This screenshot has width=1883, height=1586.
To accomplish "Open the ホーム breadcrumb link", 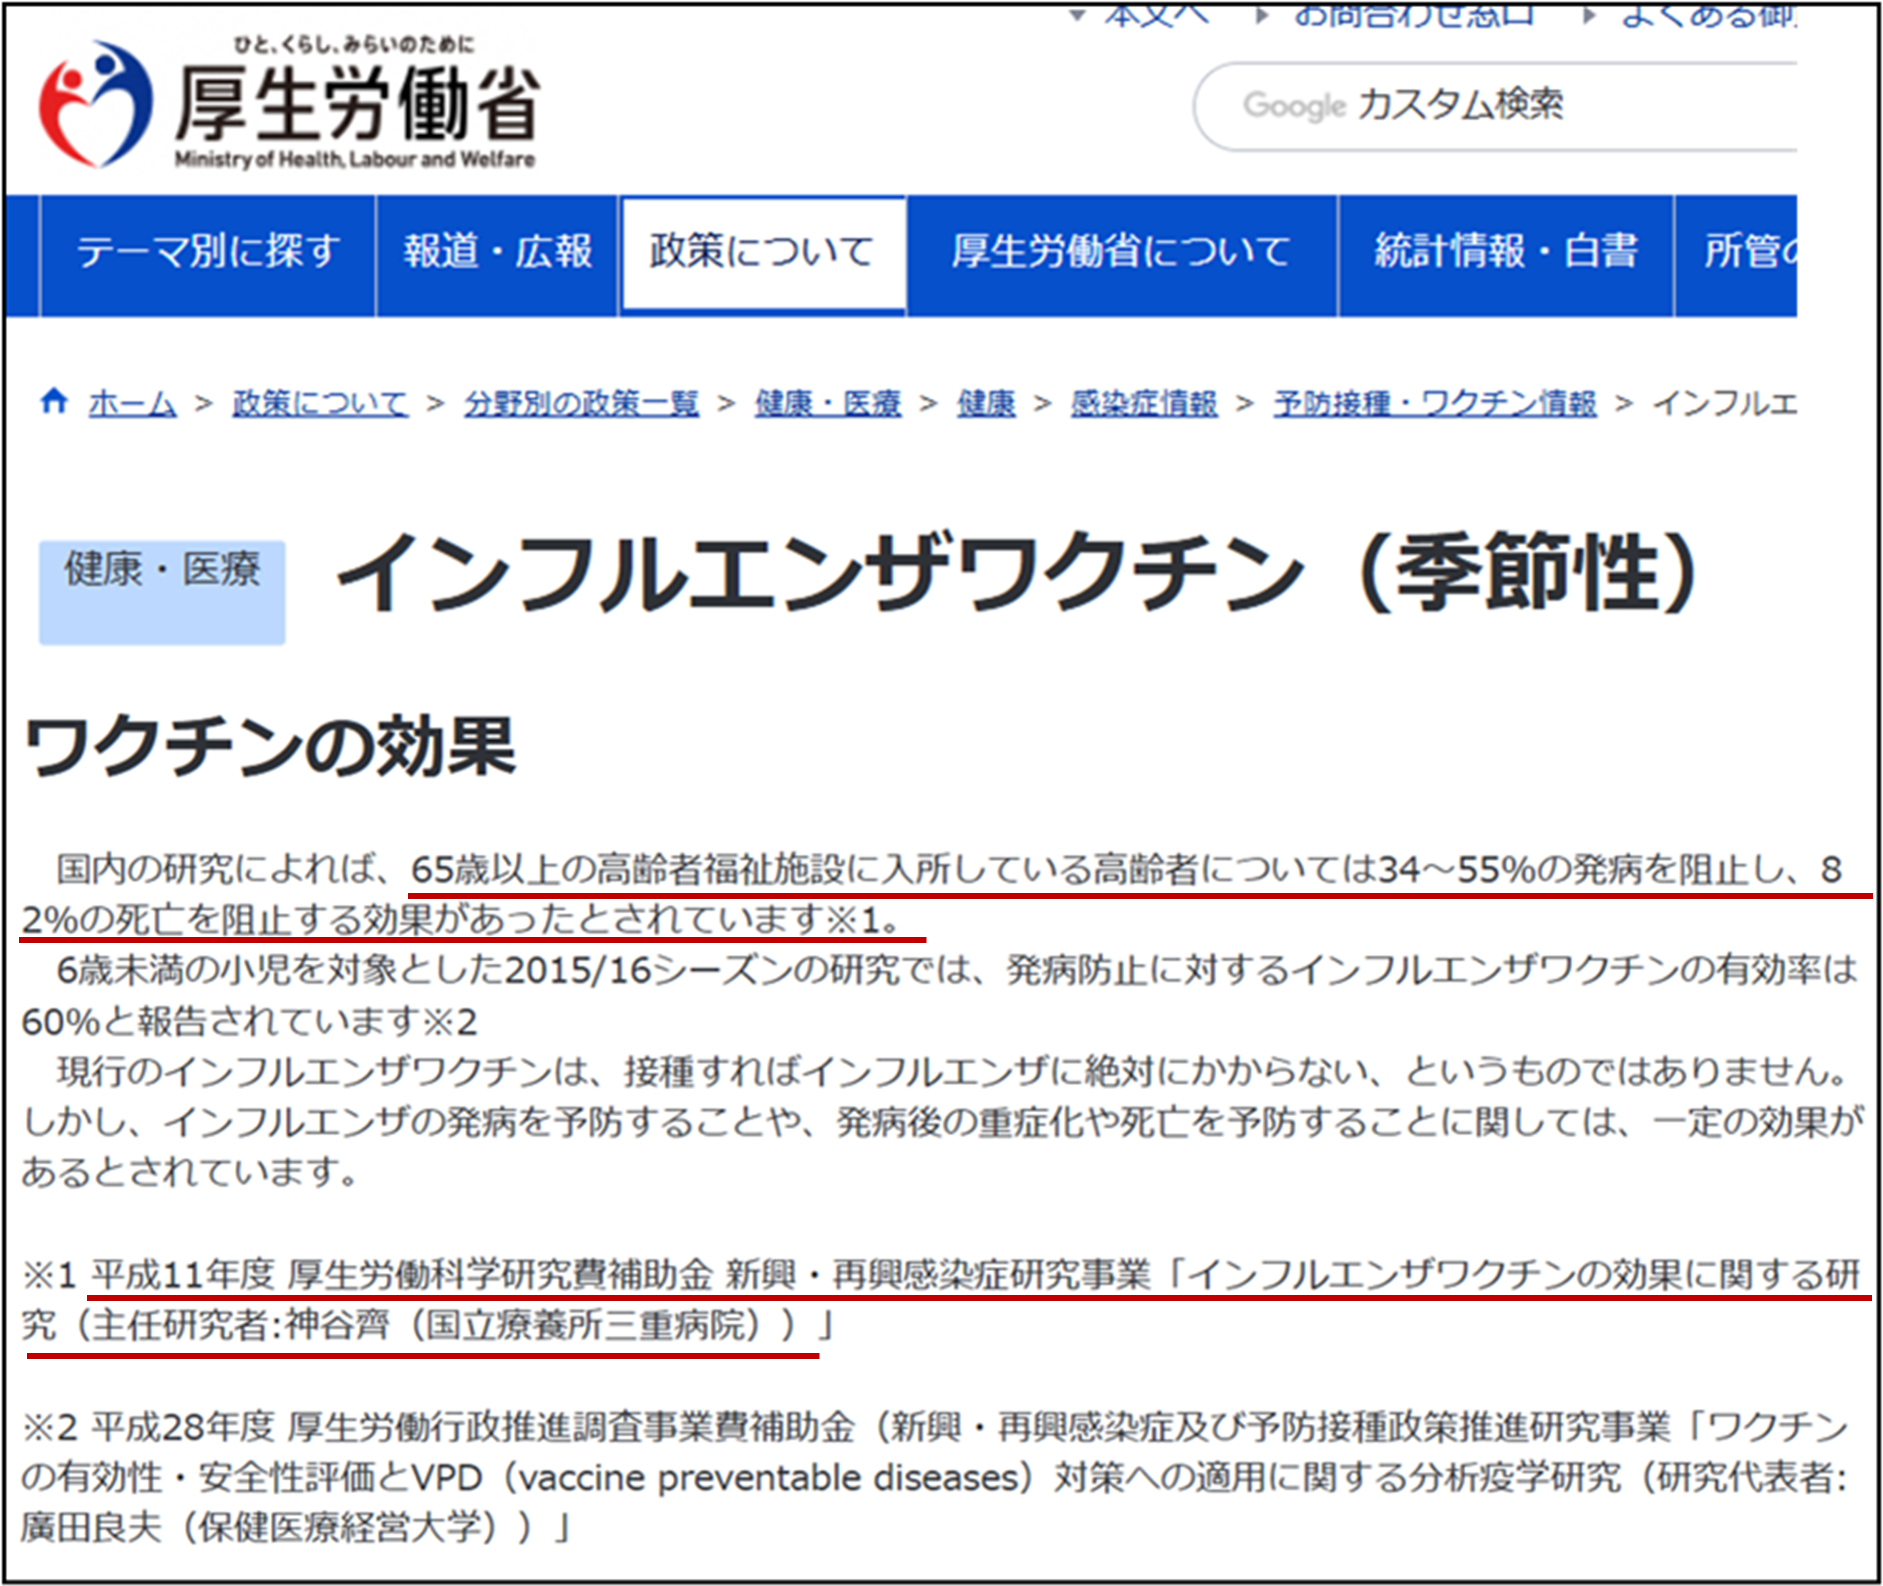I will click(x=132, y=403).
